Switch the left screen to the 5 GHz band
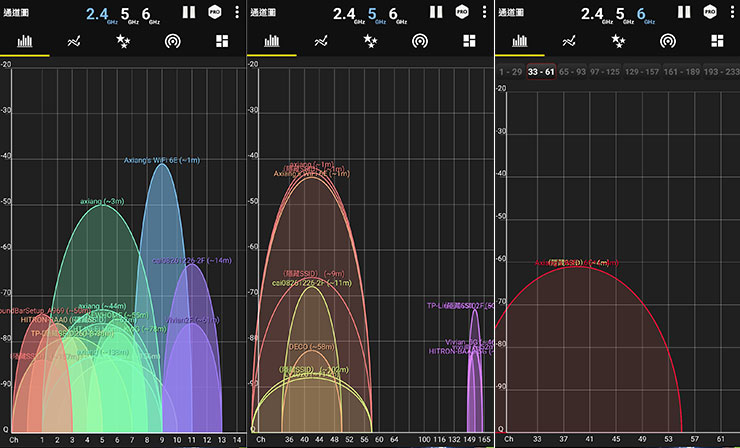Screen dimensions: 740x448 pos(123,13)
